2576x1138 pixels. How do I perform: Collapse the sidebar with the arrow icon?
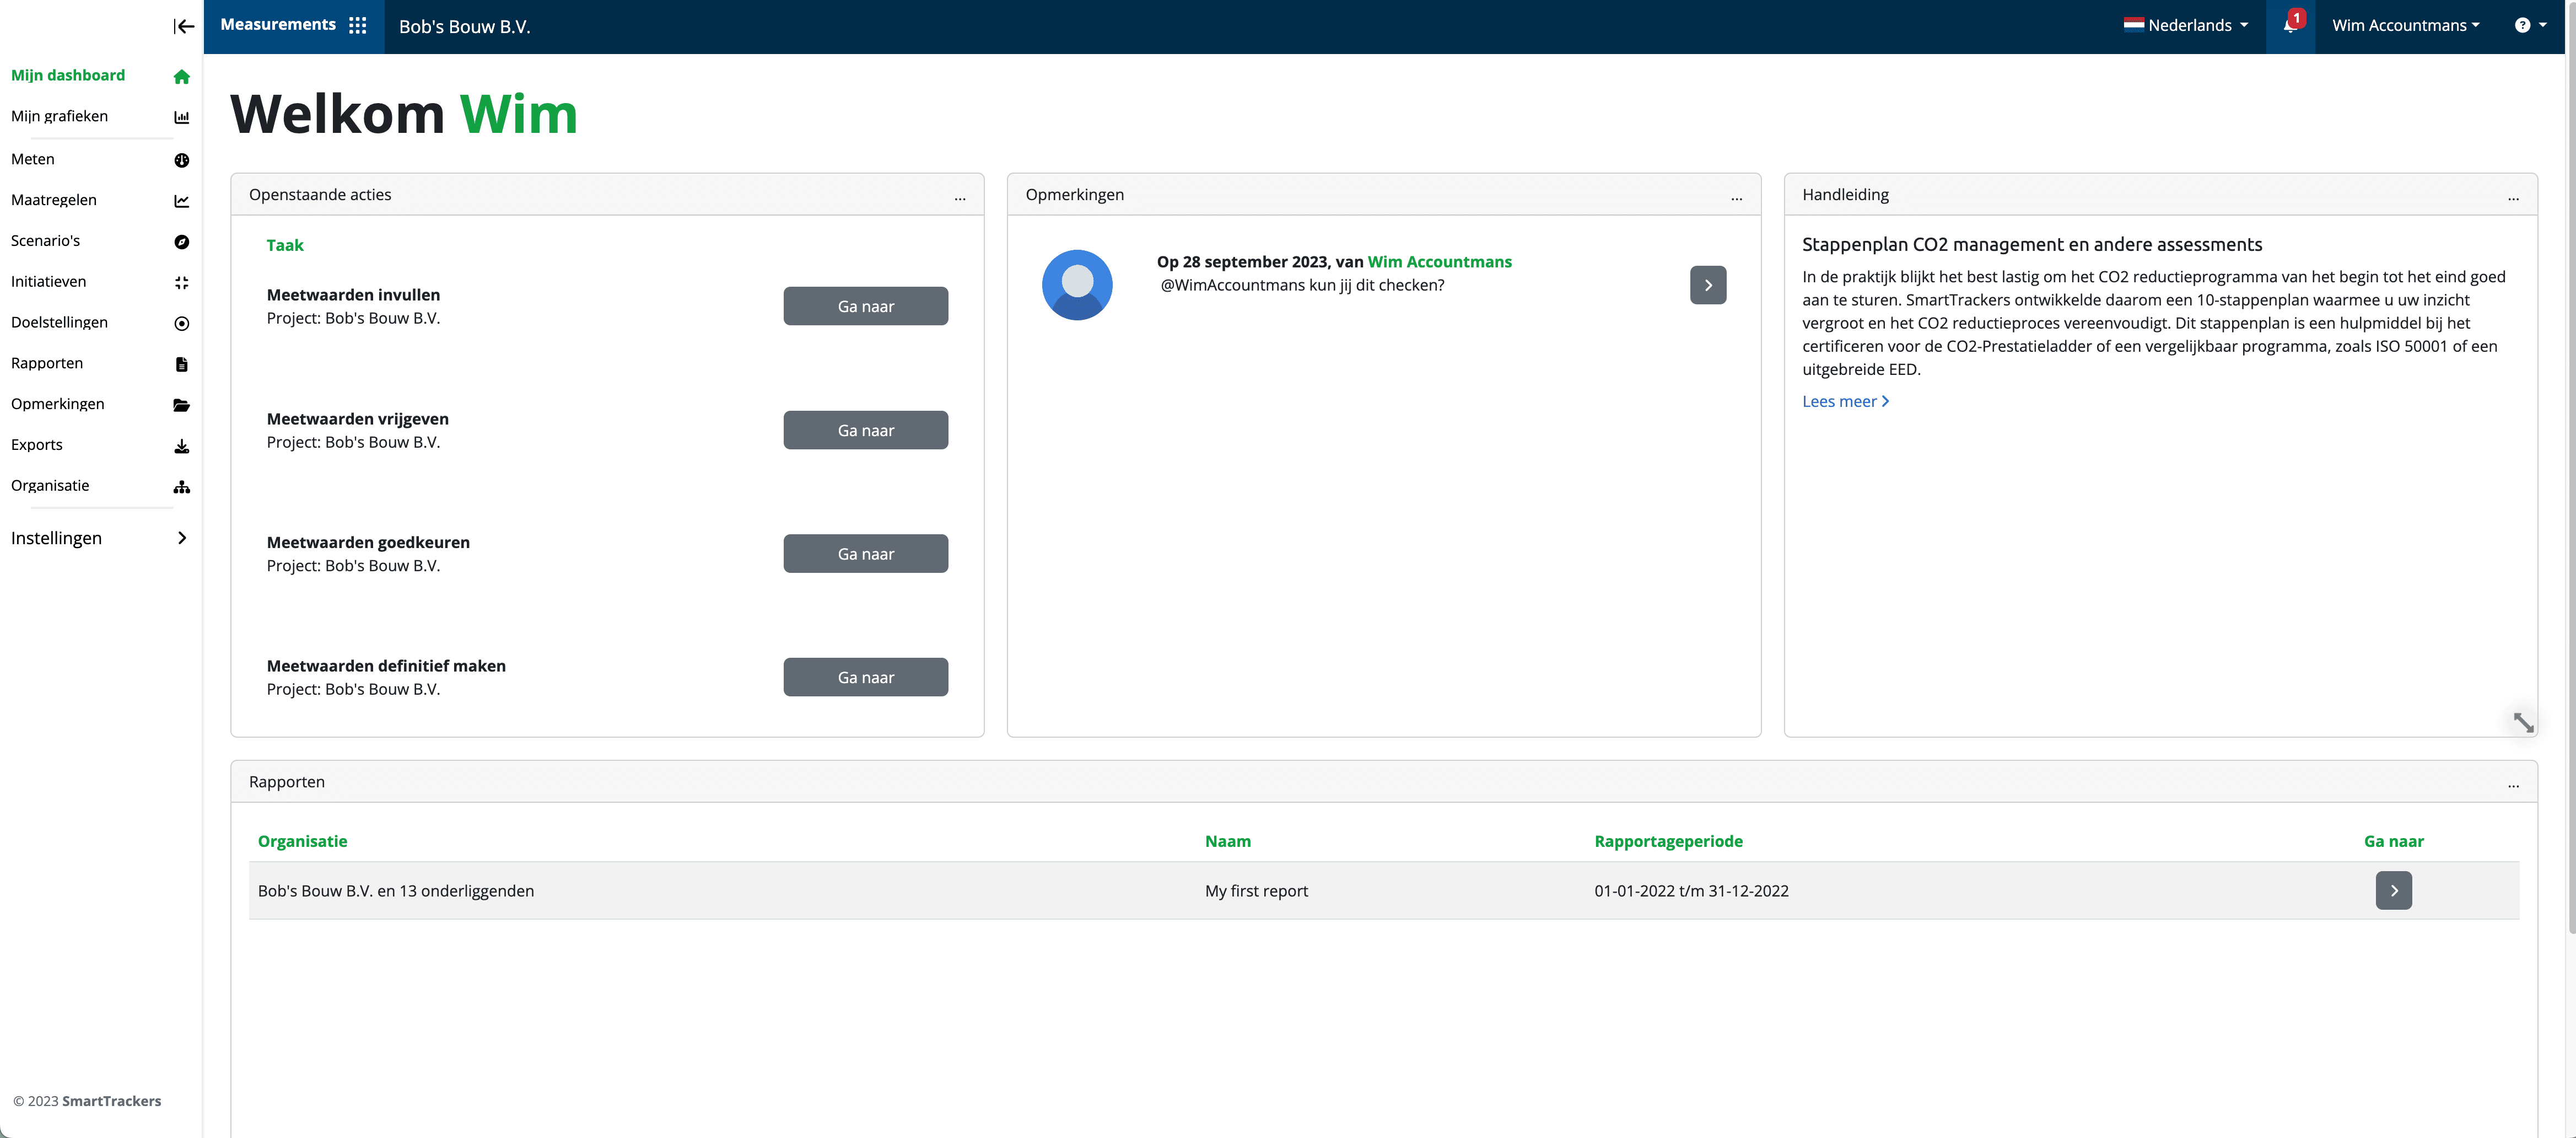click(x=184, y=26)
